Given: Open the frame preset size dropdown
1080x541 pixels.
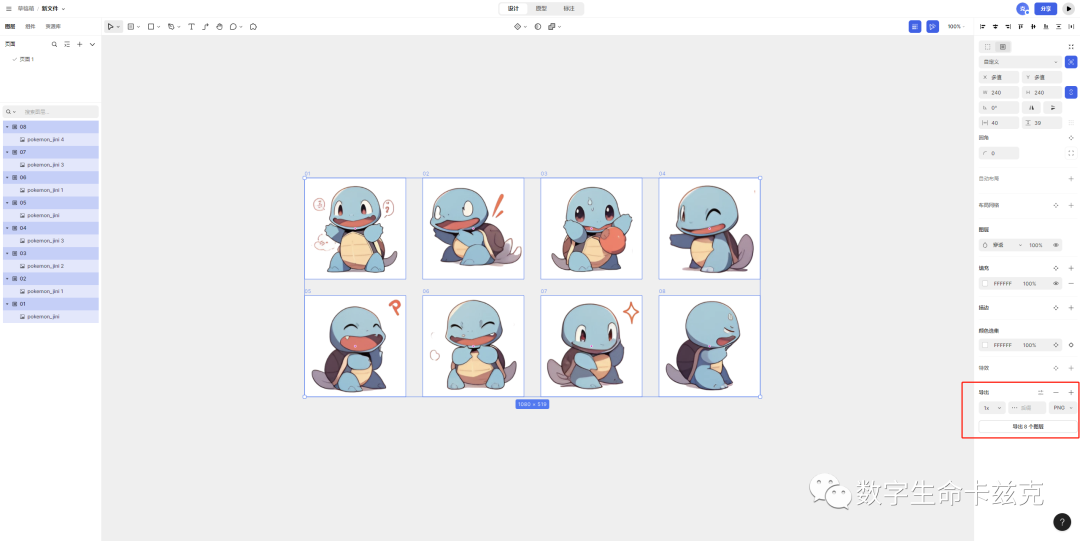Looking at the screenshot, I should 1020,62.
